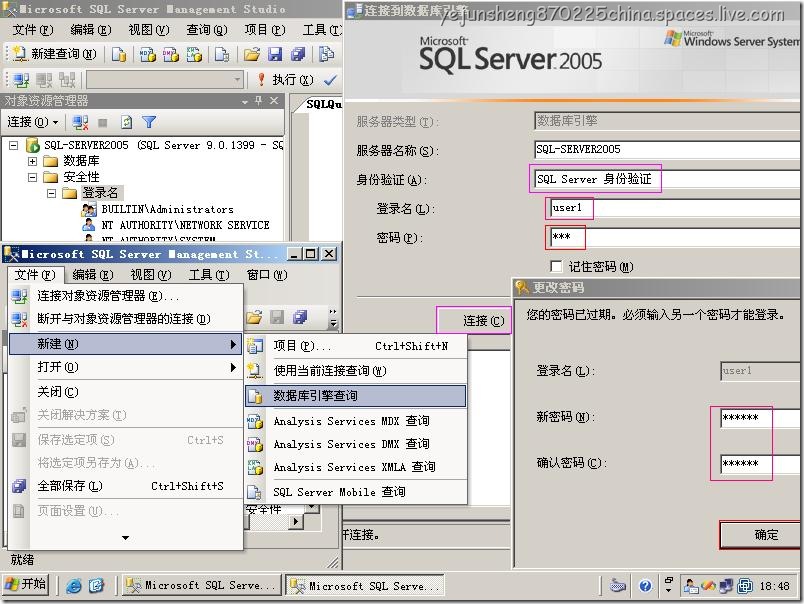Open the Window (窗口) menu in the lower window
The width and height of the screenshot is (804, 604).
267,275
